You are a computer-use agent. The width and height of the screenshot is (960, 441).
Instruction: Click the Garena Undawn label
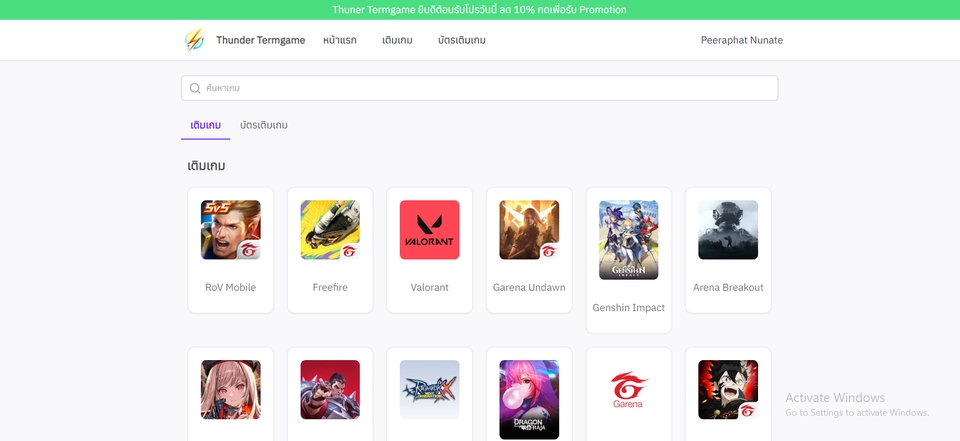click(529, 287)
